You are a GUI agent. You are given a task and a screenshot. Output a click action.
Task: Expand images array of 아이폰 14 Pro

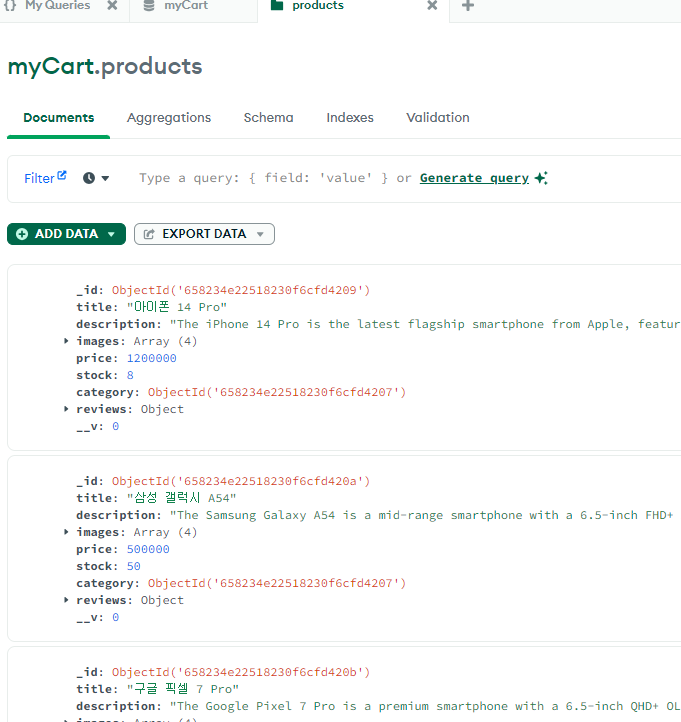(66, 341)
